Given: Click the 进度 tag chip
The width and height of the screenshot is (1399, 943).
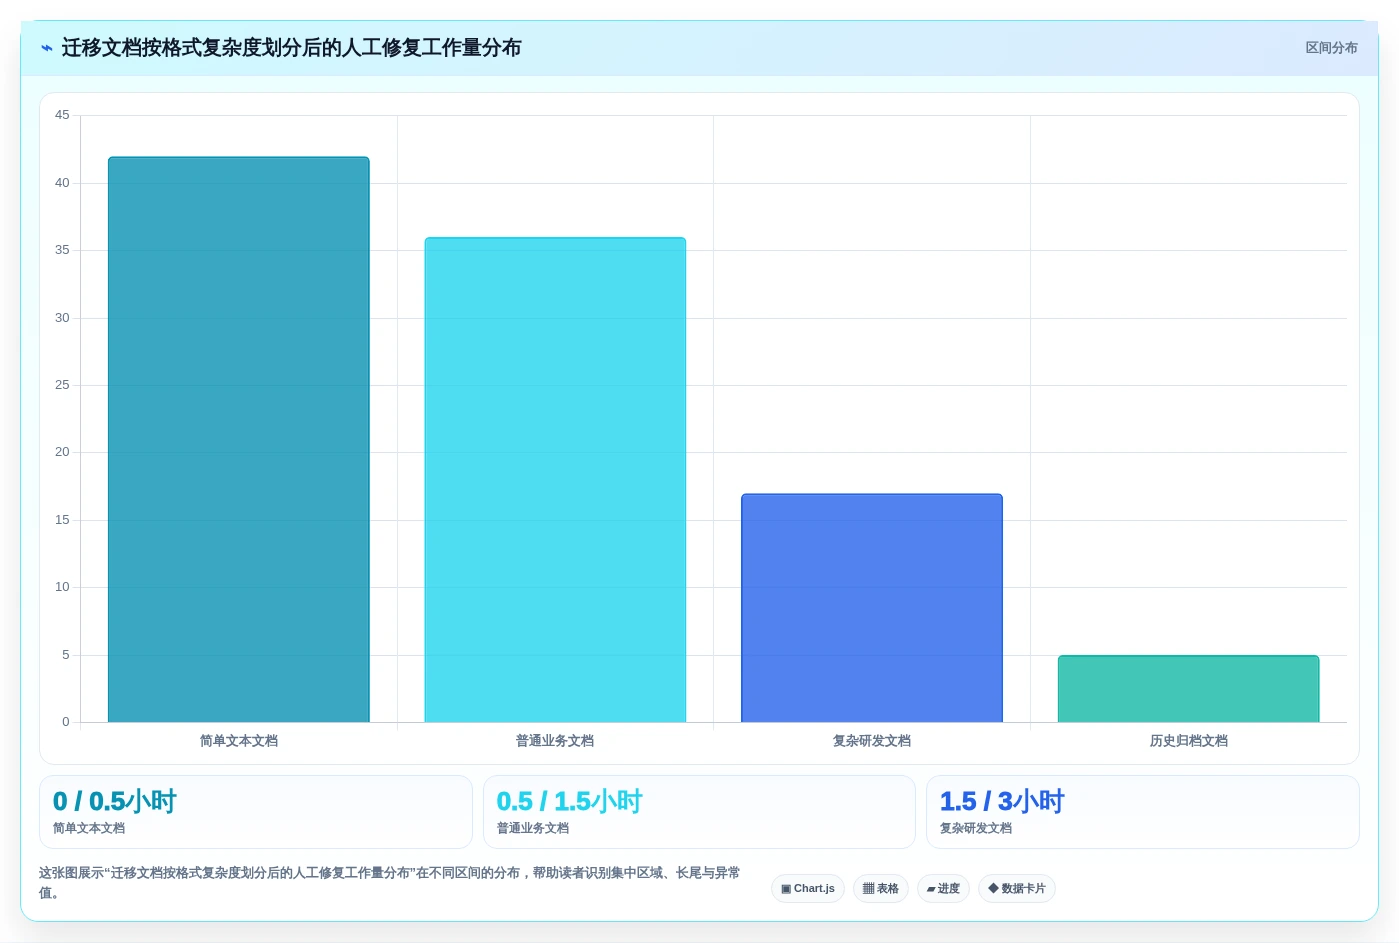Looking at the screenshot, I should [943, 888].
